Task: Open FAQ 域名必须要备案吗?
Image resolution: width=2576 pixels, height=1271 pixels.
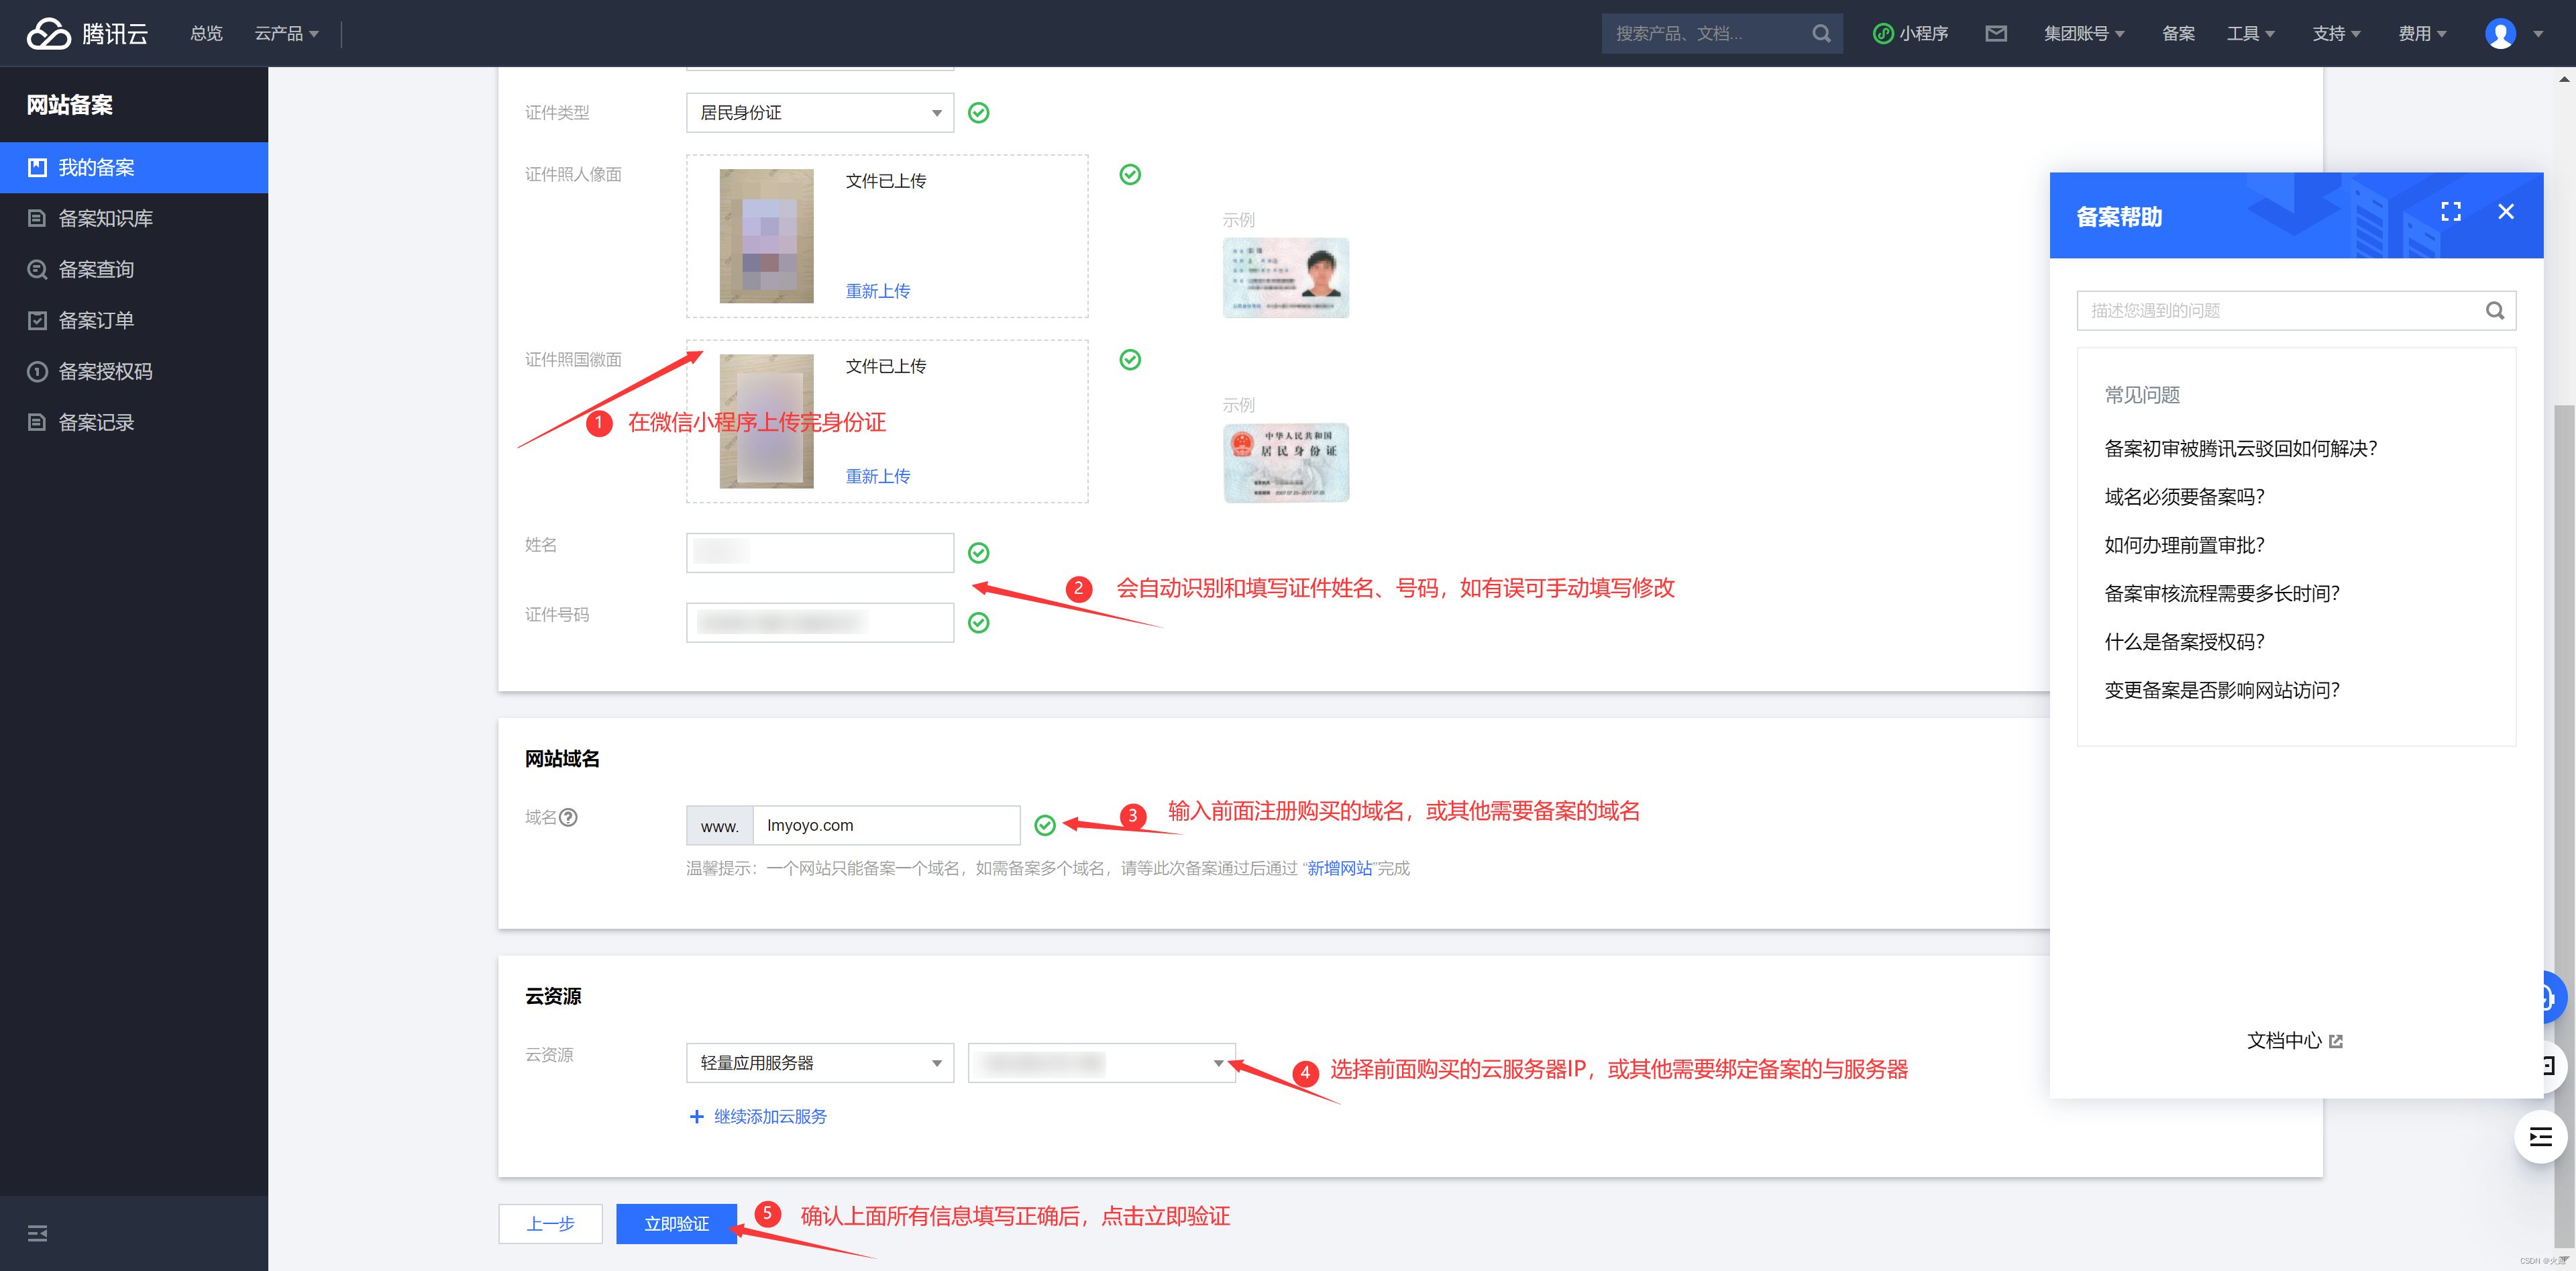Action: click(2184, 497)
